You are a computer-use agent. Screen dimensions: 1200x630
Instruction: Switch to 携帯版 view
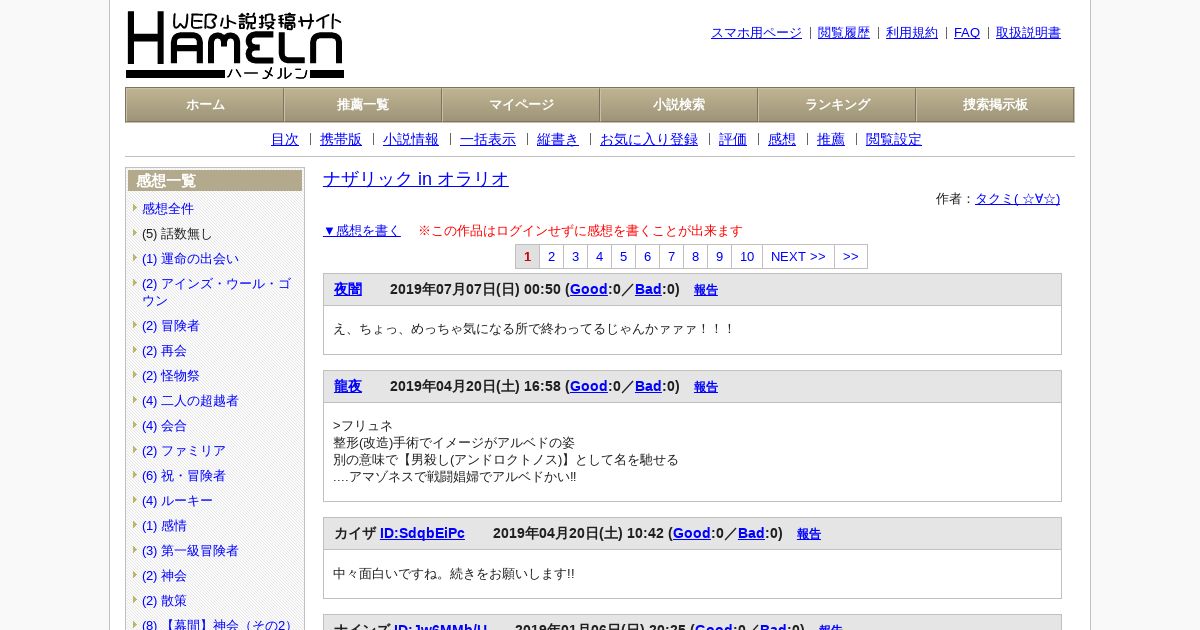[341, 140]
